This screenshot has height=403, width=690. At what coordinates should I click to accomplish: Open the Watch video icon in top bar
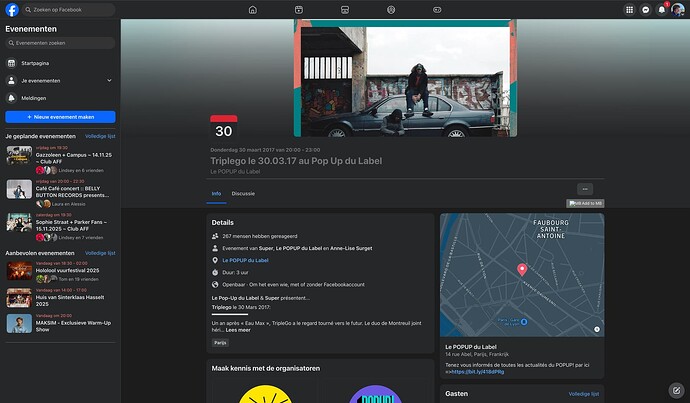coord(299,9)
